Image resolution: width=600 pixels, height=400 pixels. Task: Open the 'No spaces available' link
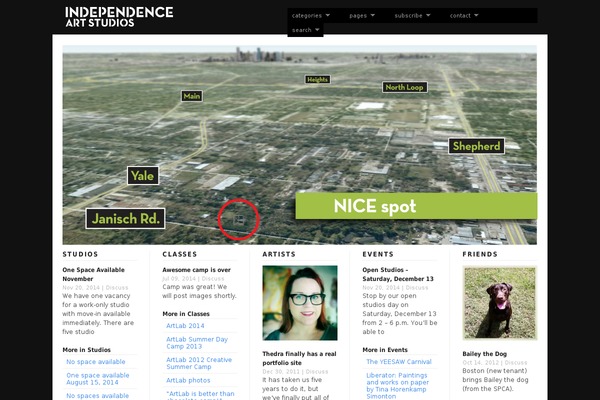[98, 396]
